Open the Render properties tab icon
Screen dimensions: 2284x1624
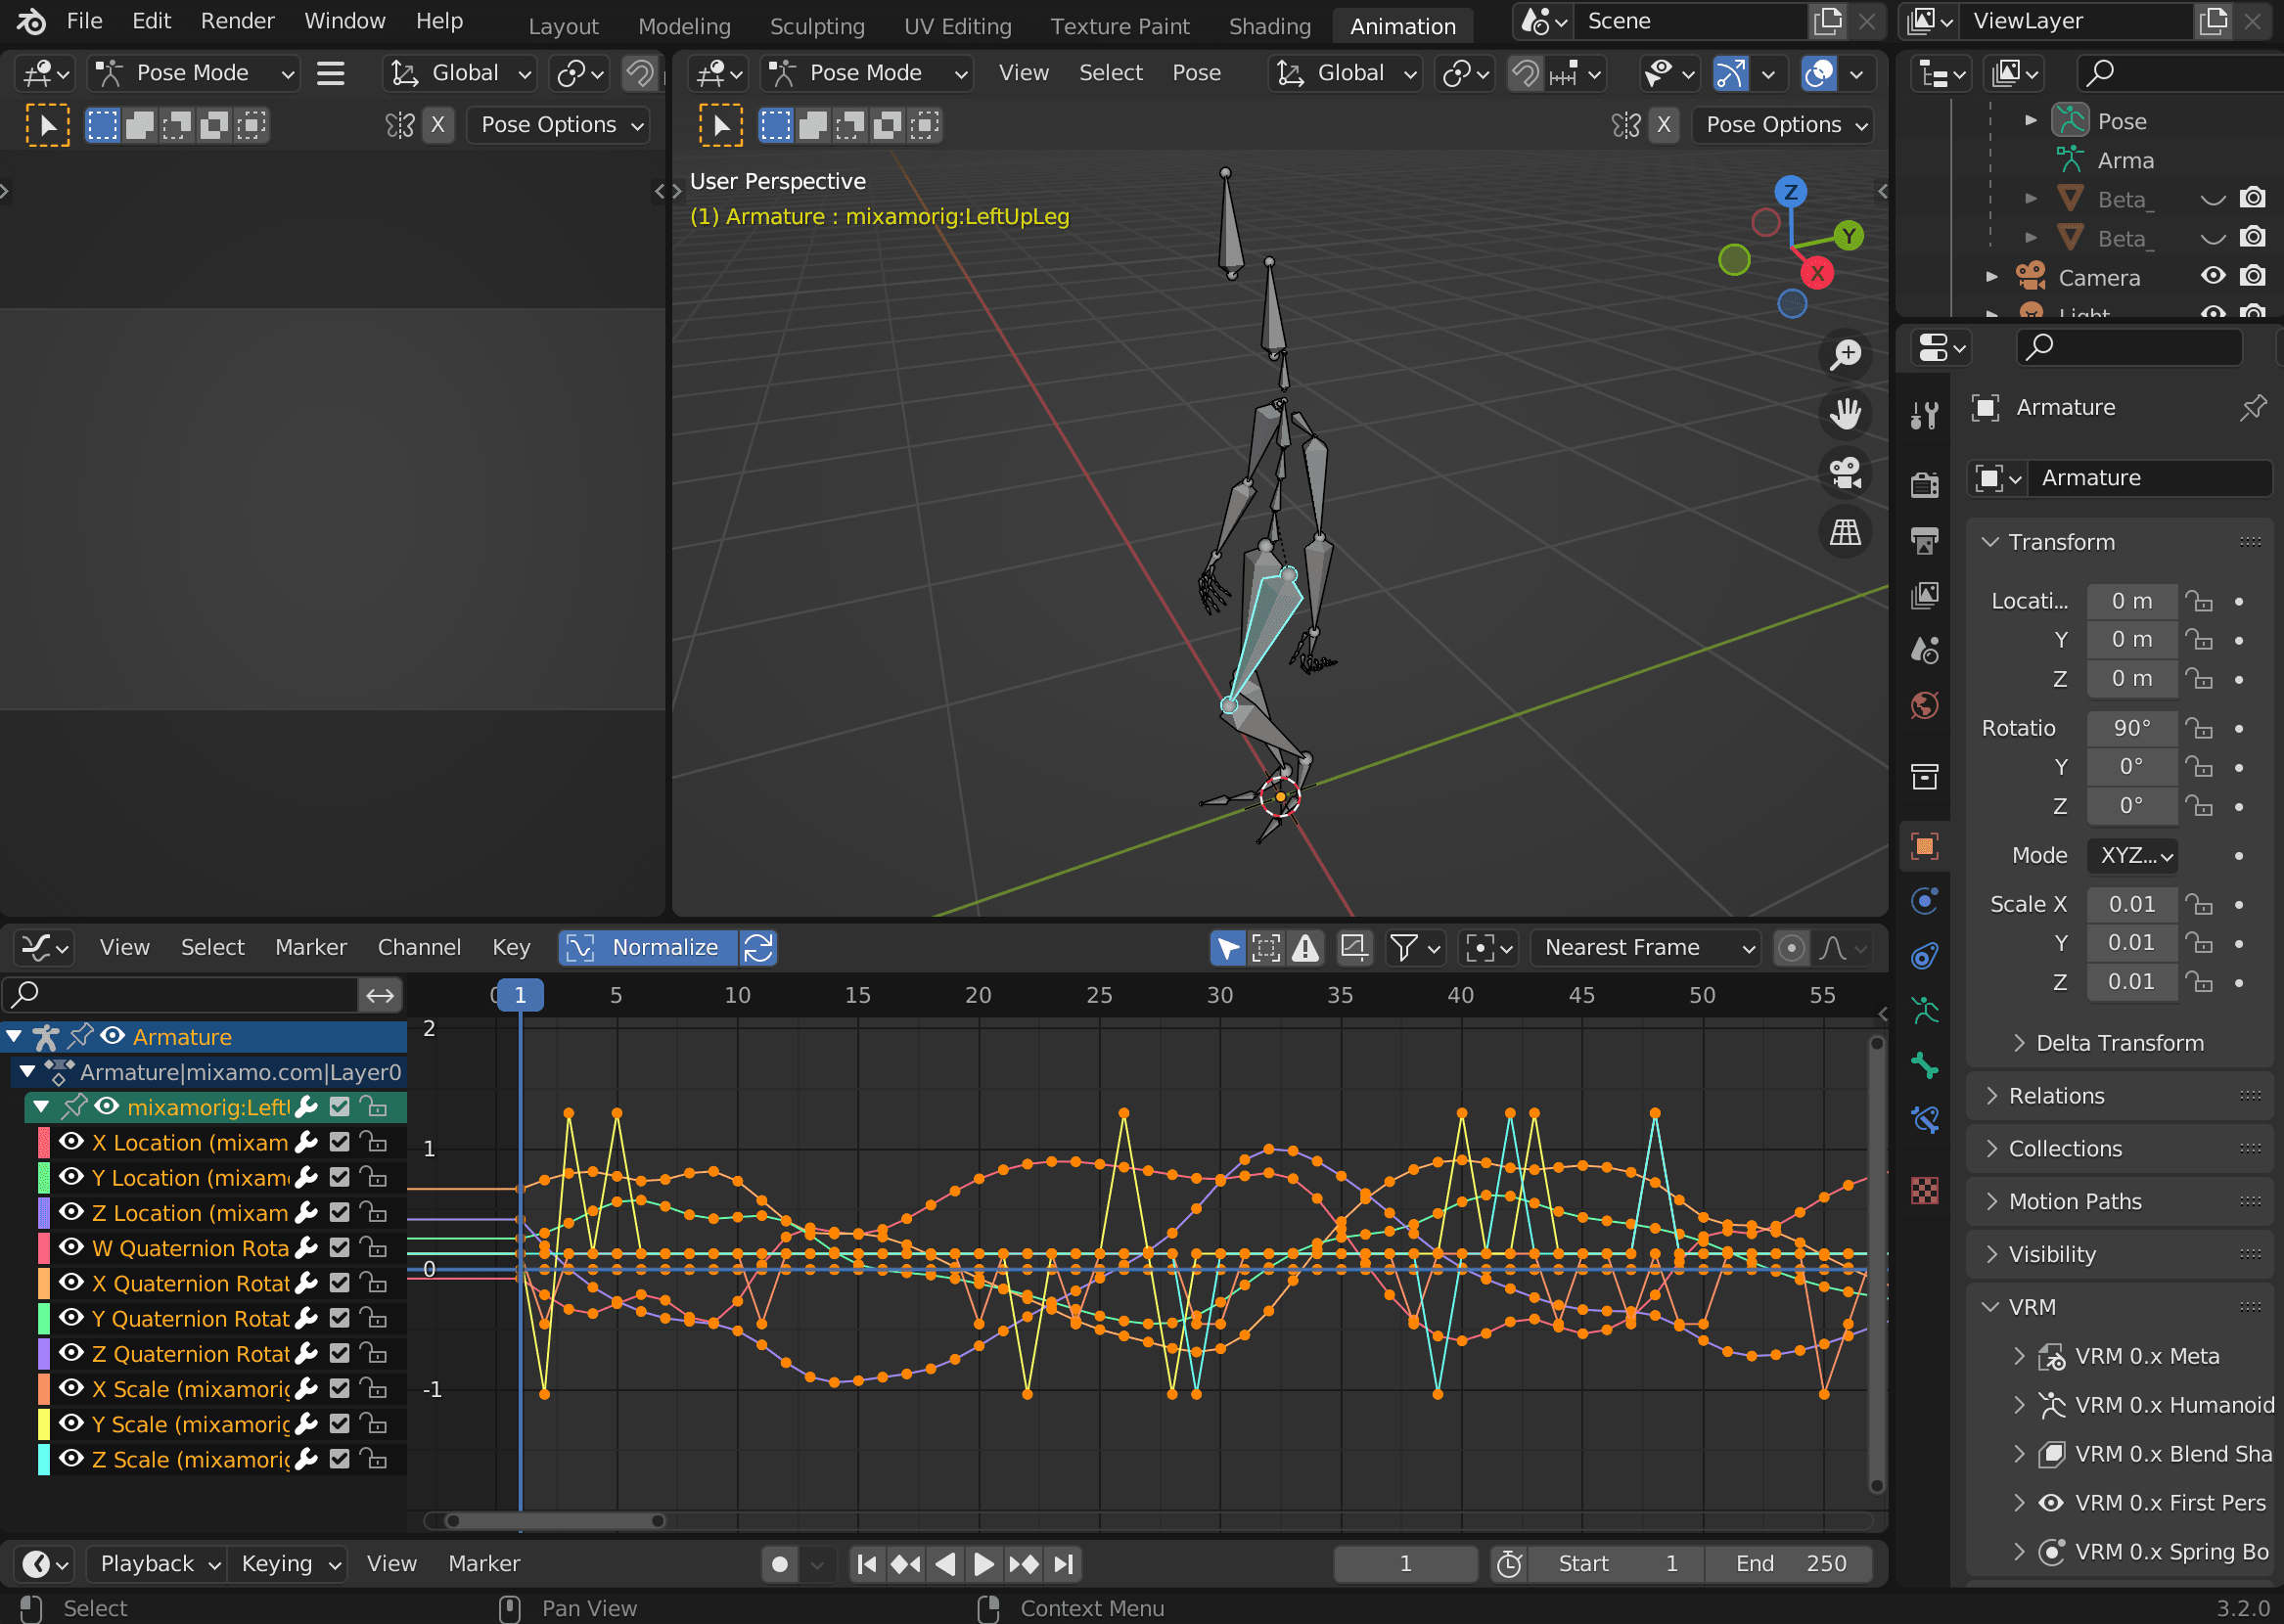click(x=1924, y=485)
